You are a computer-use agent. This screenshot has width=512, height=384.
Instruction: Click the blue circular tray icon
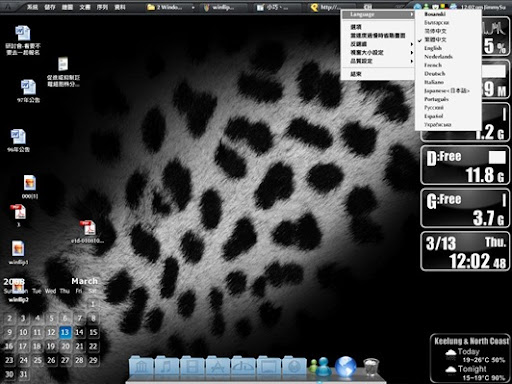[417, 7]
